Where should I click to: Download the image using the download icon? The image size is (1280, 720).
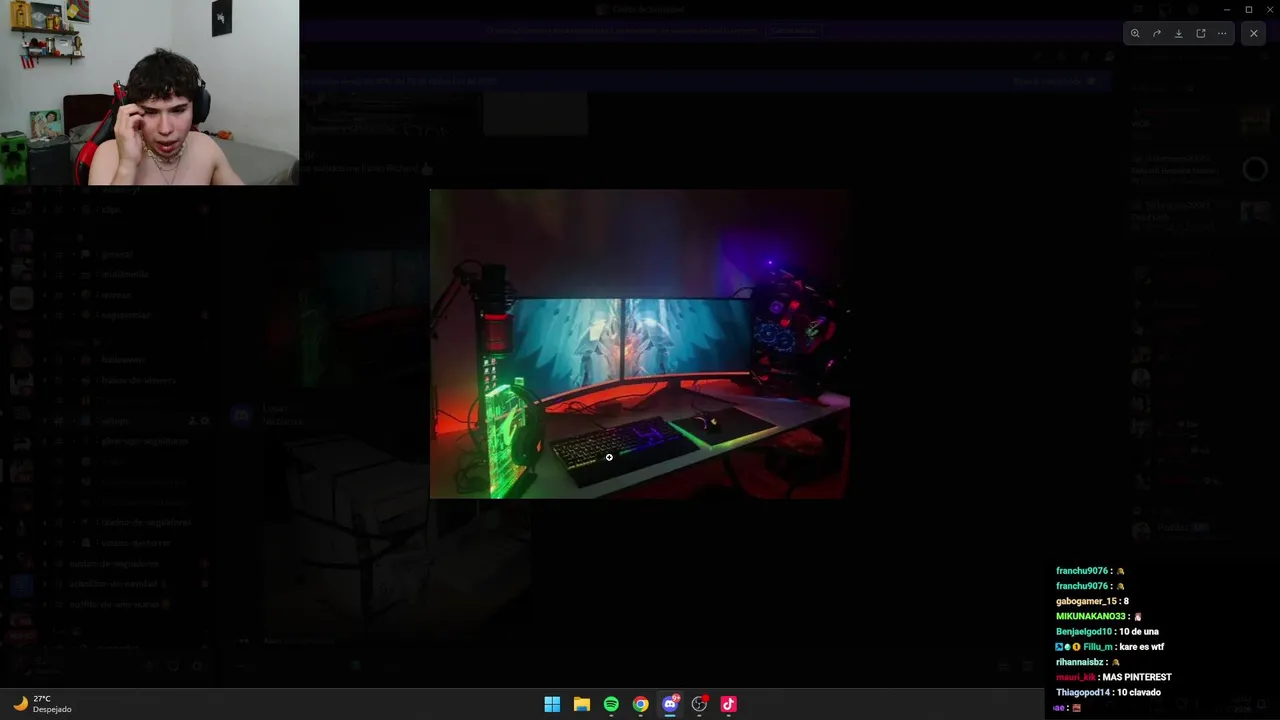pyautogui.click(x=1179, y=33)
